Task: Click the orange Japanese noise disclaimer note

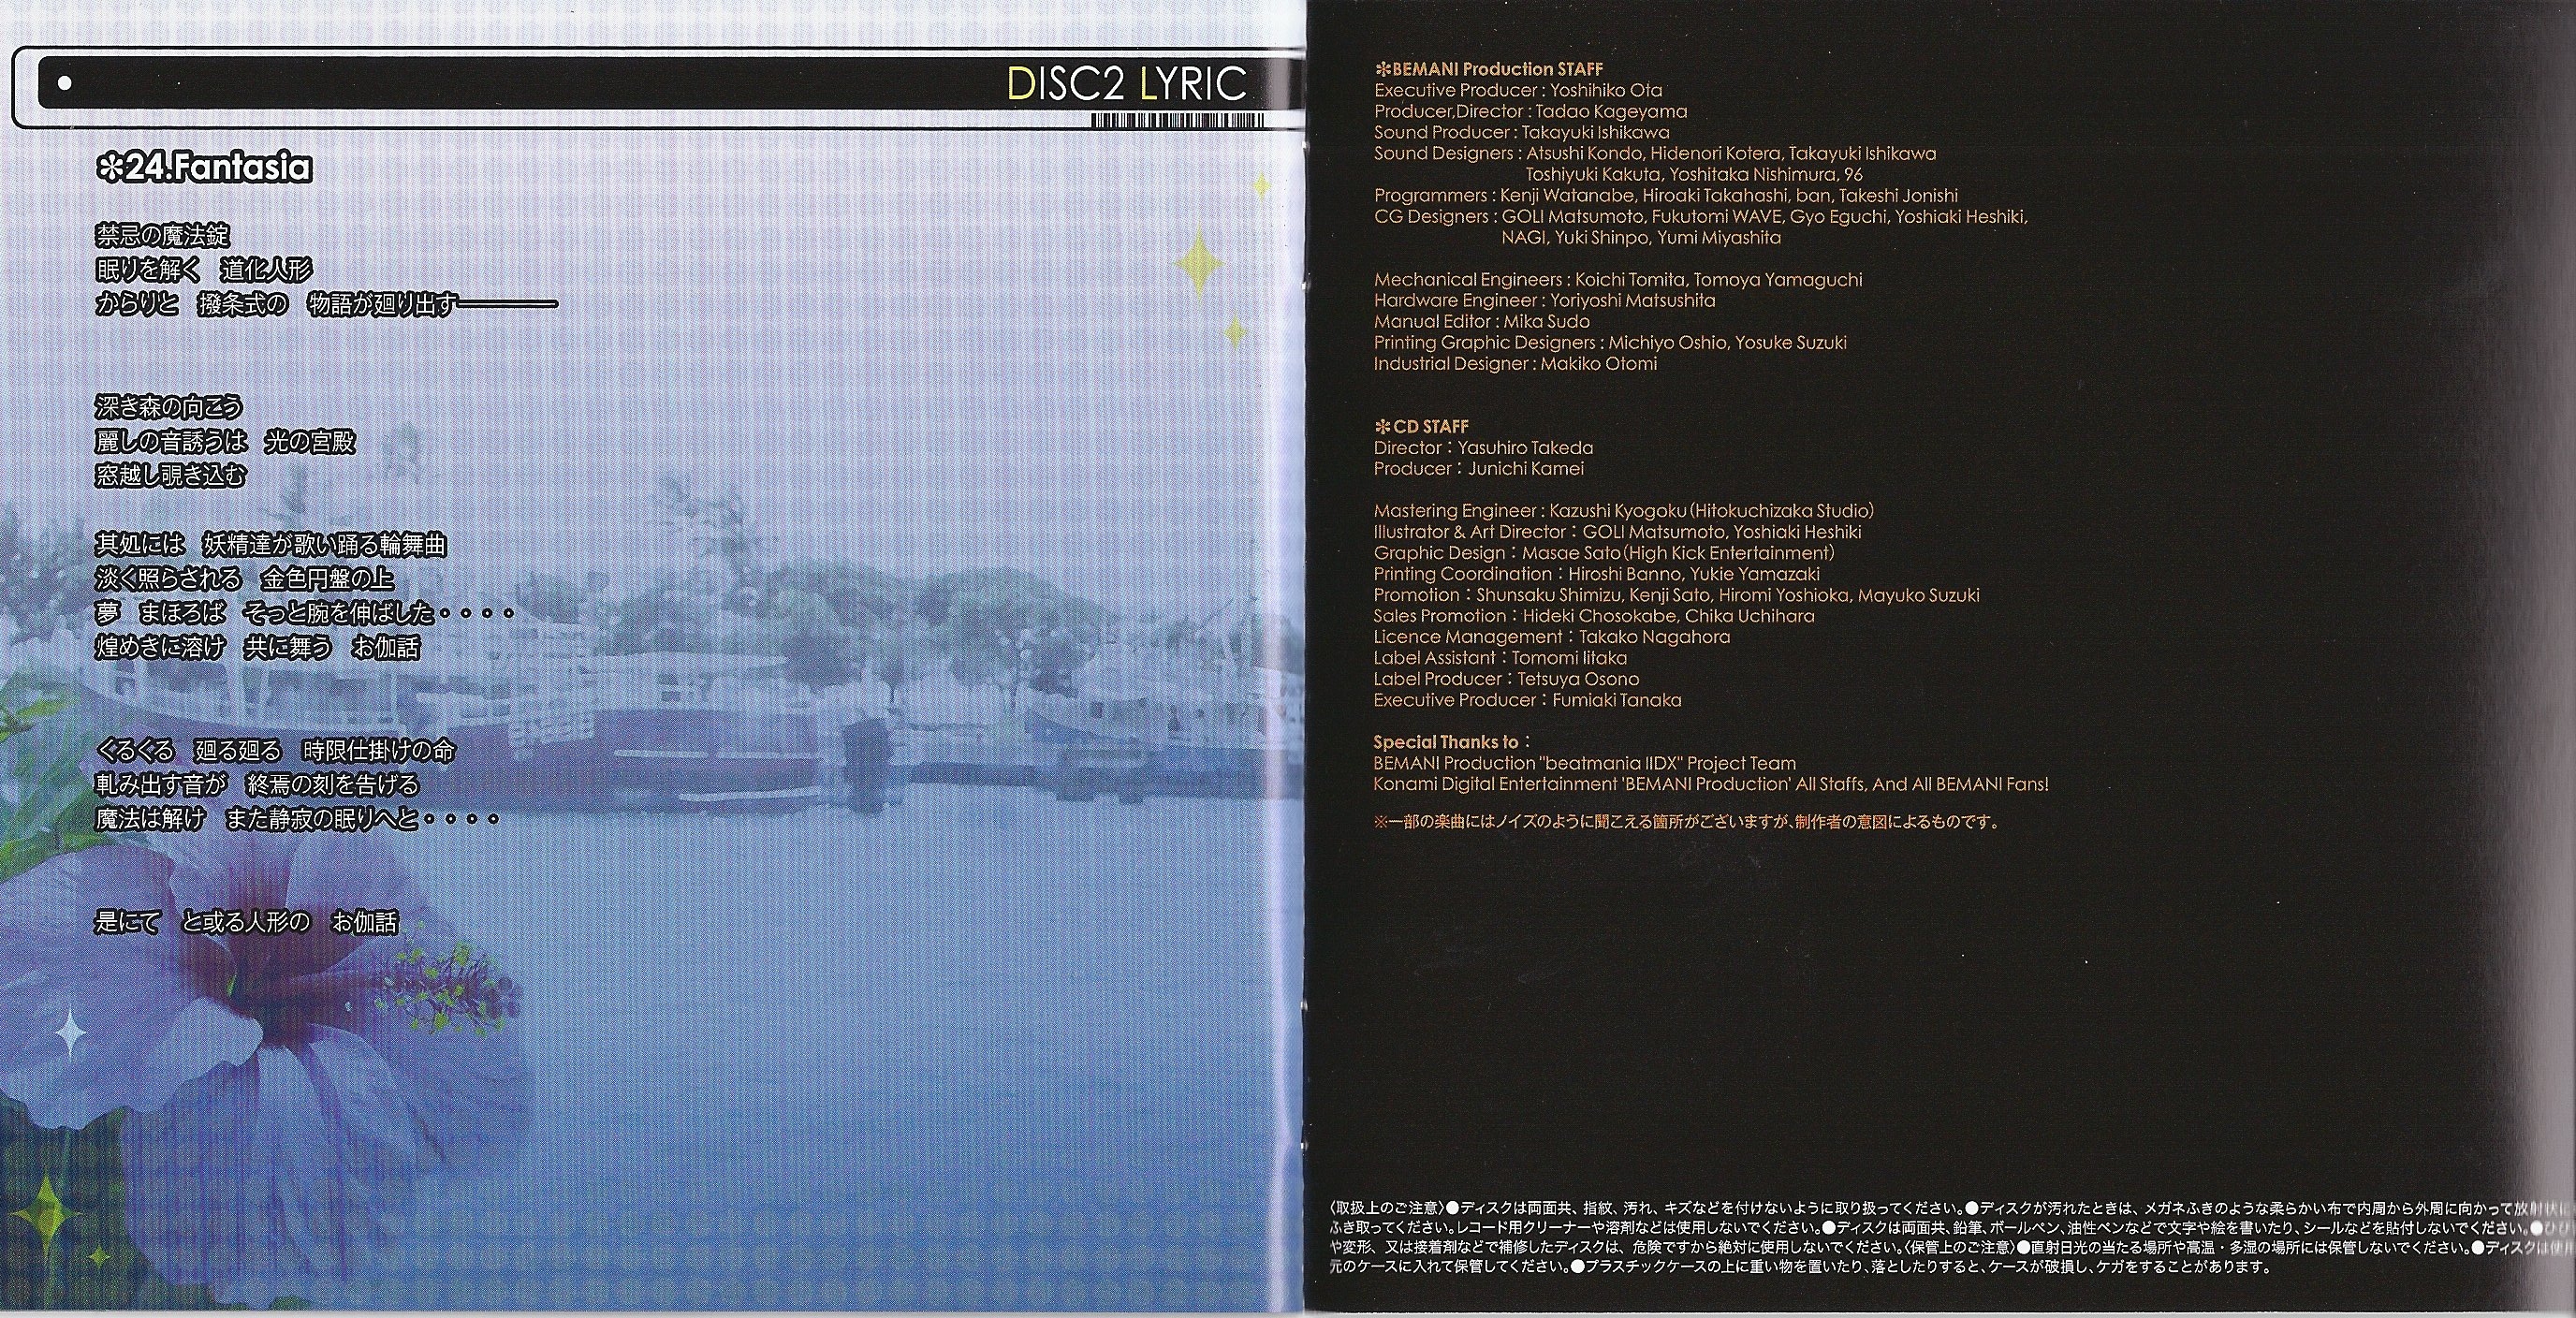Action: click(x=1687, y=822)
